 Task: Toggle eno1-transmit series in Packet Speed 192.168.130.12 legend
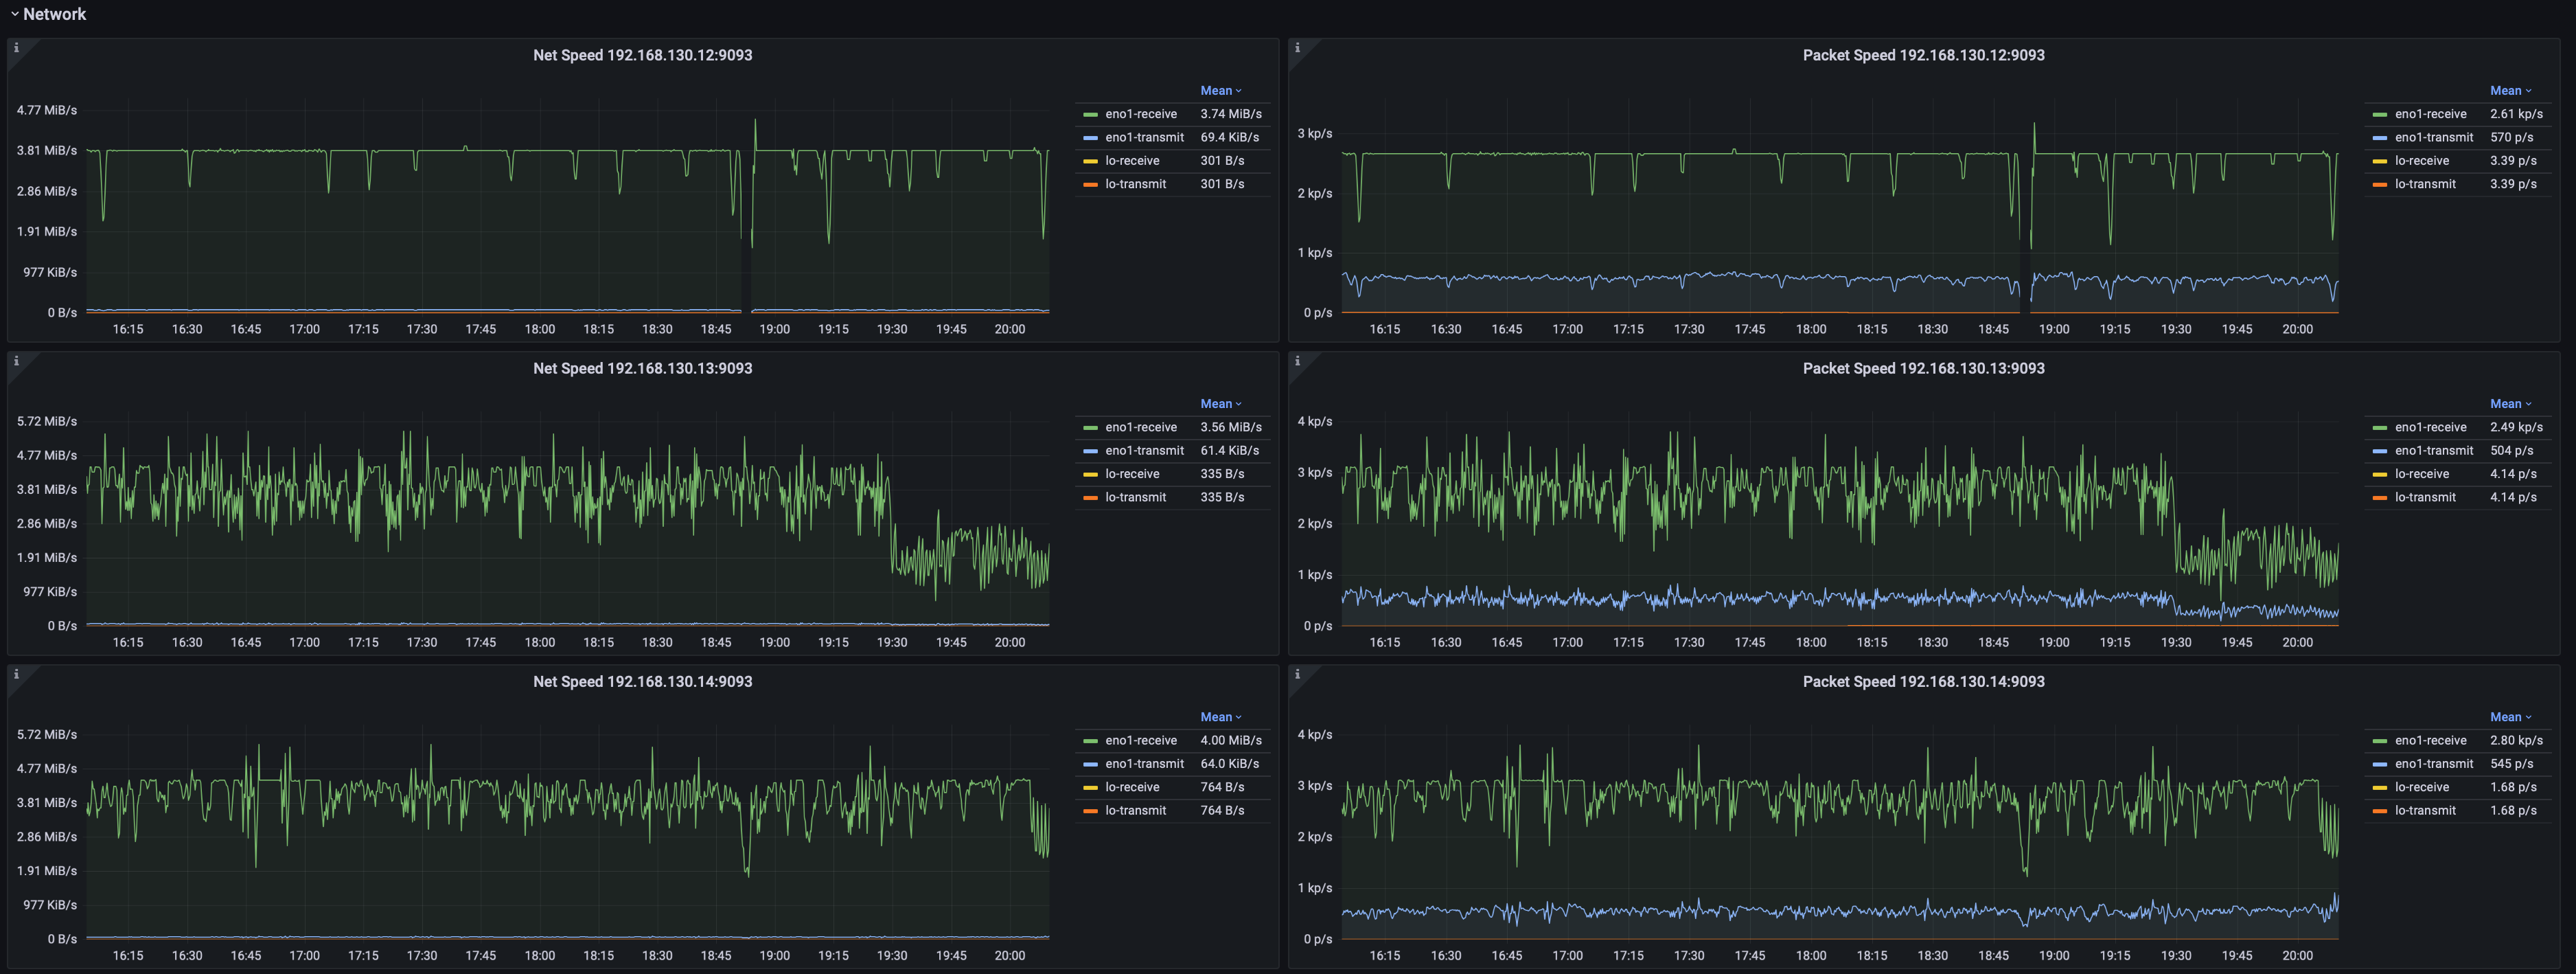click(2433, 138)
